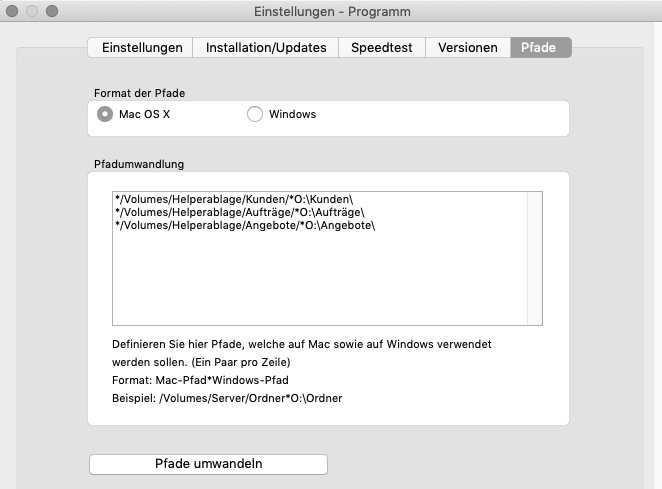This screenshot has height=489, width=662.
Task: Minimize the settings window
Action: pos(32,11)
